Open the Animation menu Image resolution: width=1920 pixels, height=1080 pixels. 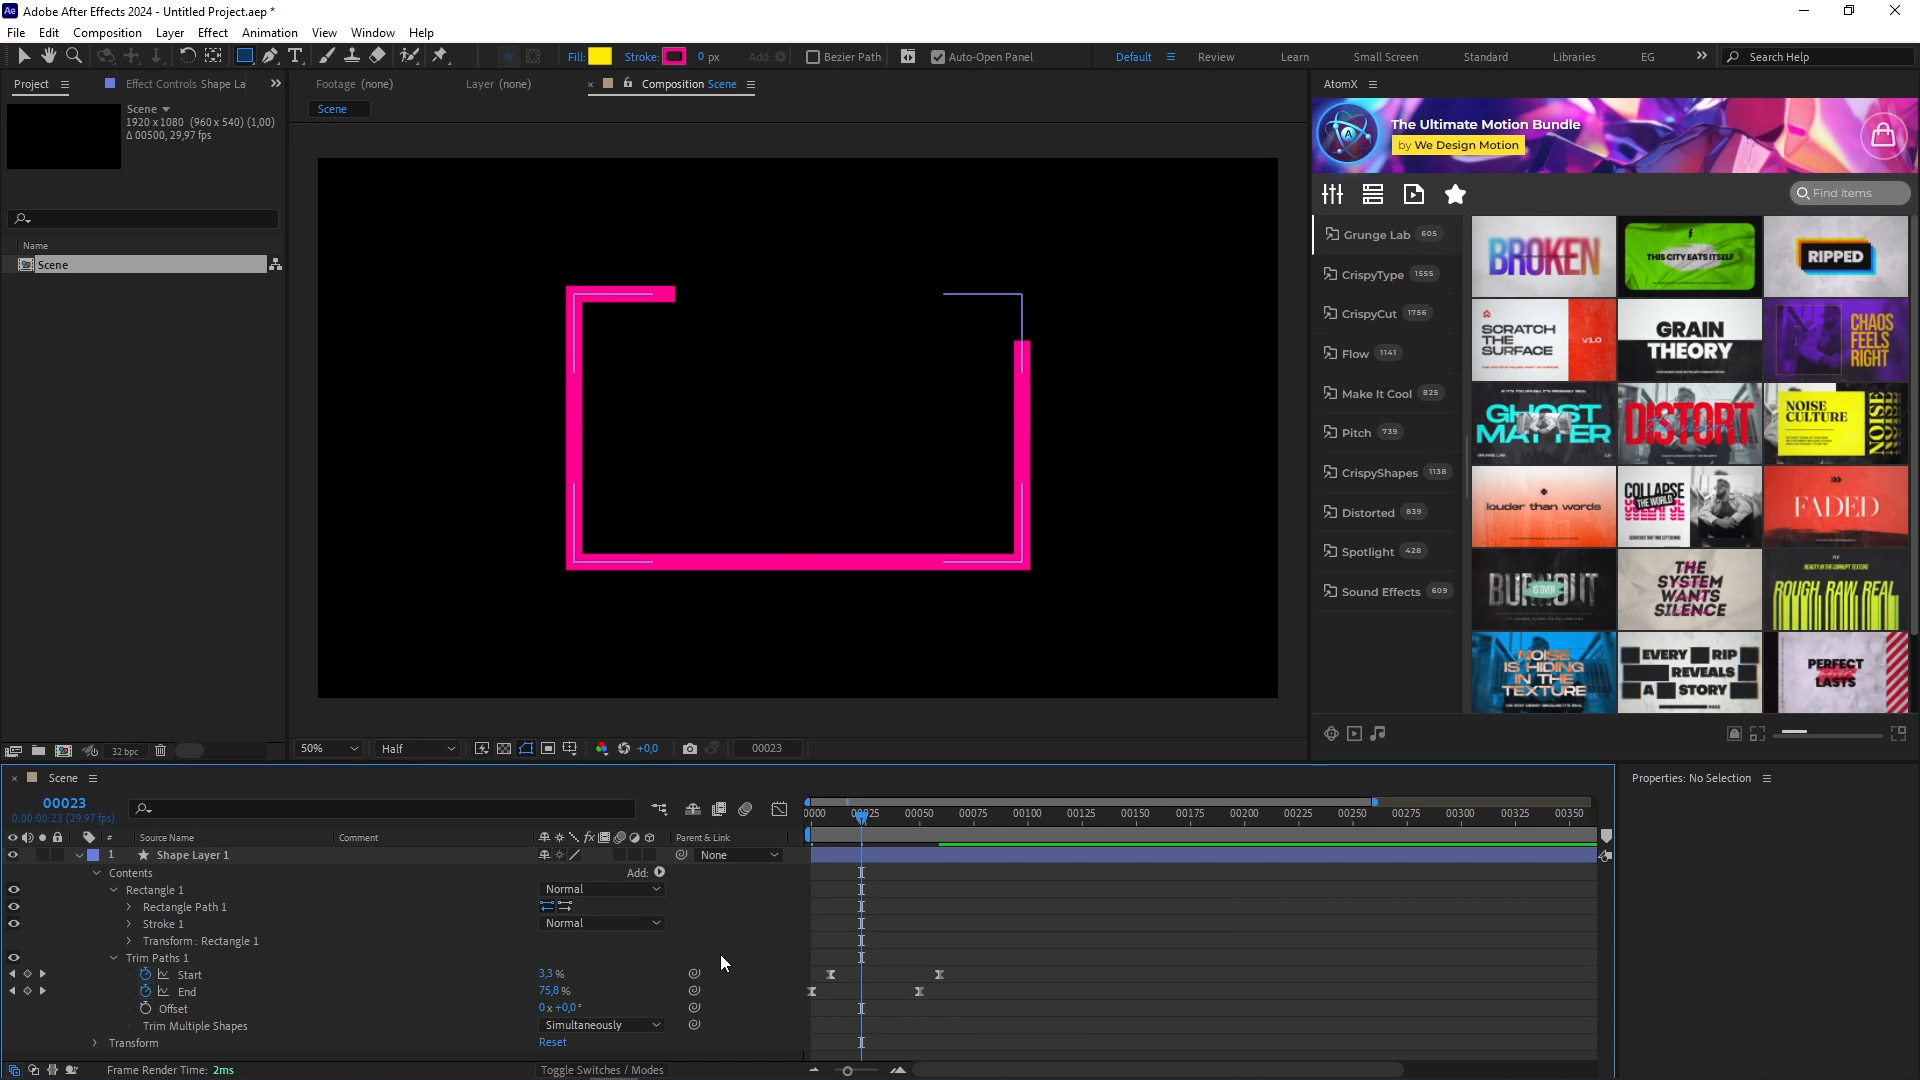coord(269,33)
